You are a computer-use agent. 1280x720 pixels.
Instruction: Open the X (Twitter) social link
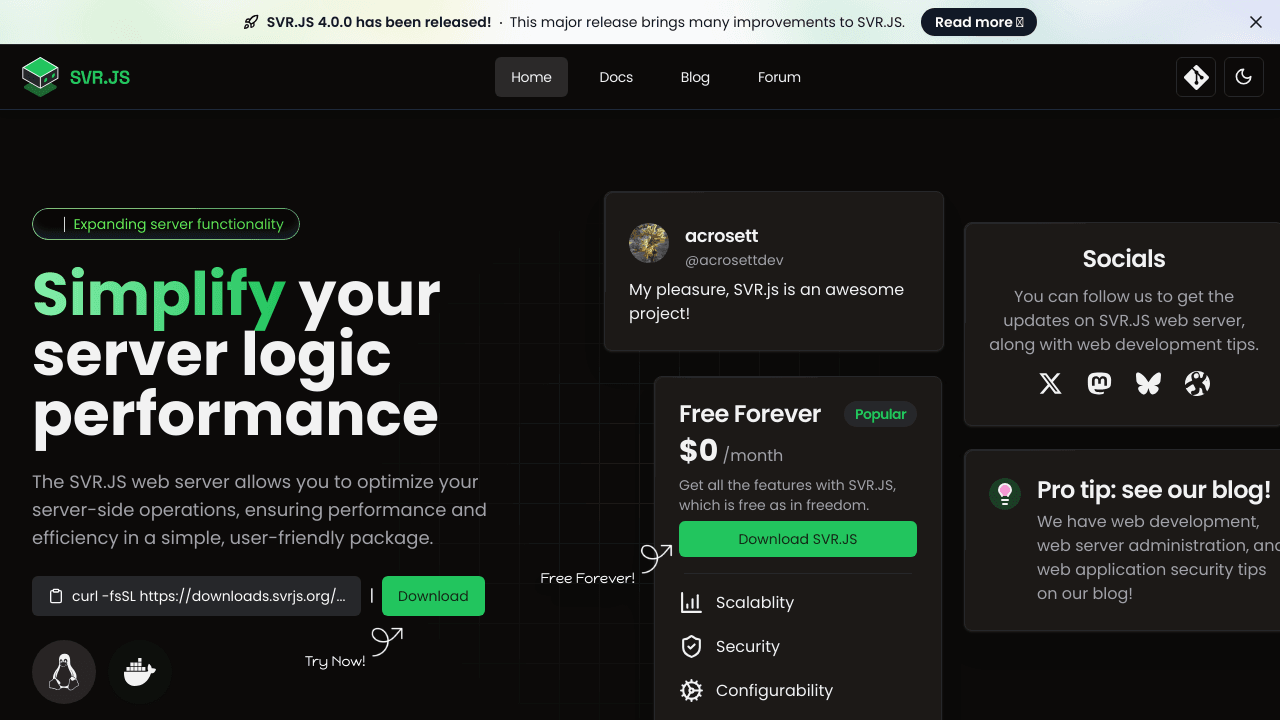(1050, 383)
